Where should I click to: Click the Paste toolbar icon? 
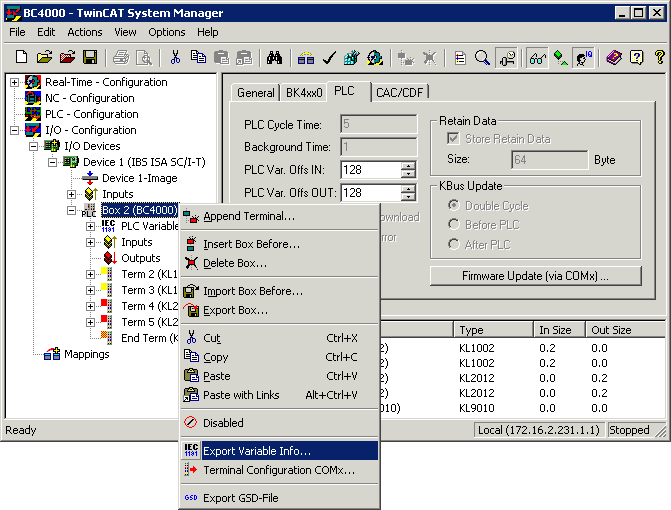pyautogui.click(x=221, y=57)
